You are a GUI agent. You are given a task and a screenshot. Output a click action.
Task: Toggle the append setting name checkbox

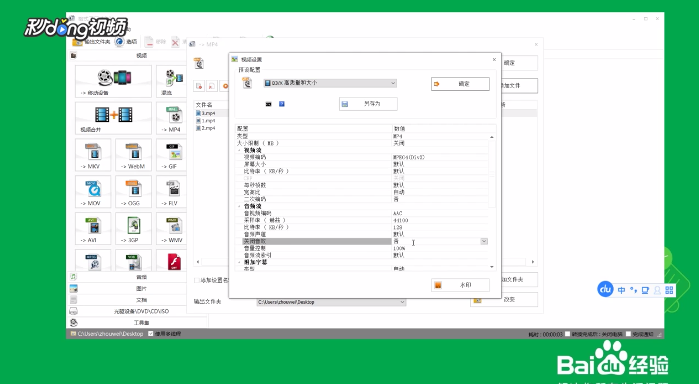197,281
